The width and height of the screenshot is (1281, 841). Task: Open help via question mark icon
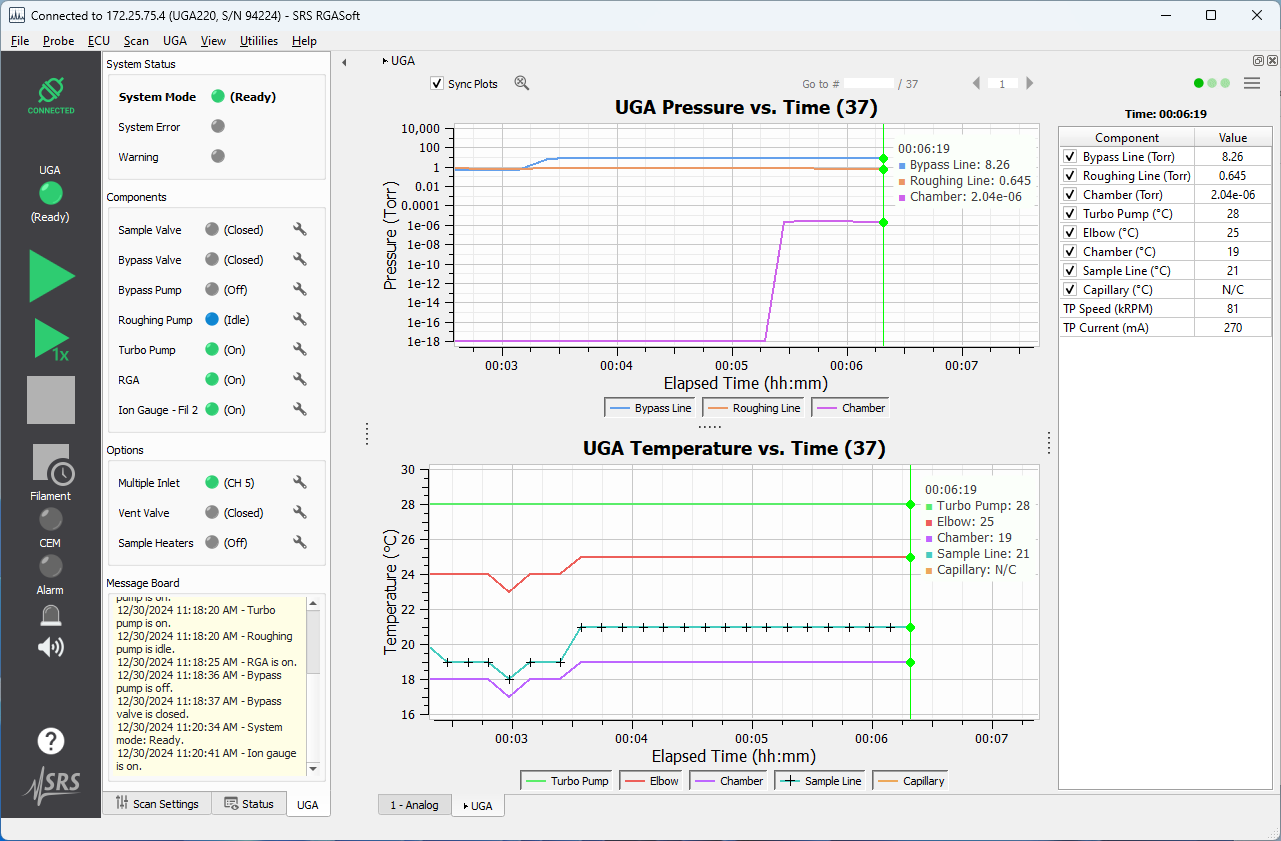coord(51,741)
